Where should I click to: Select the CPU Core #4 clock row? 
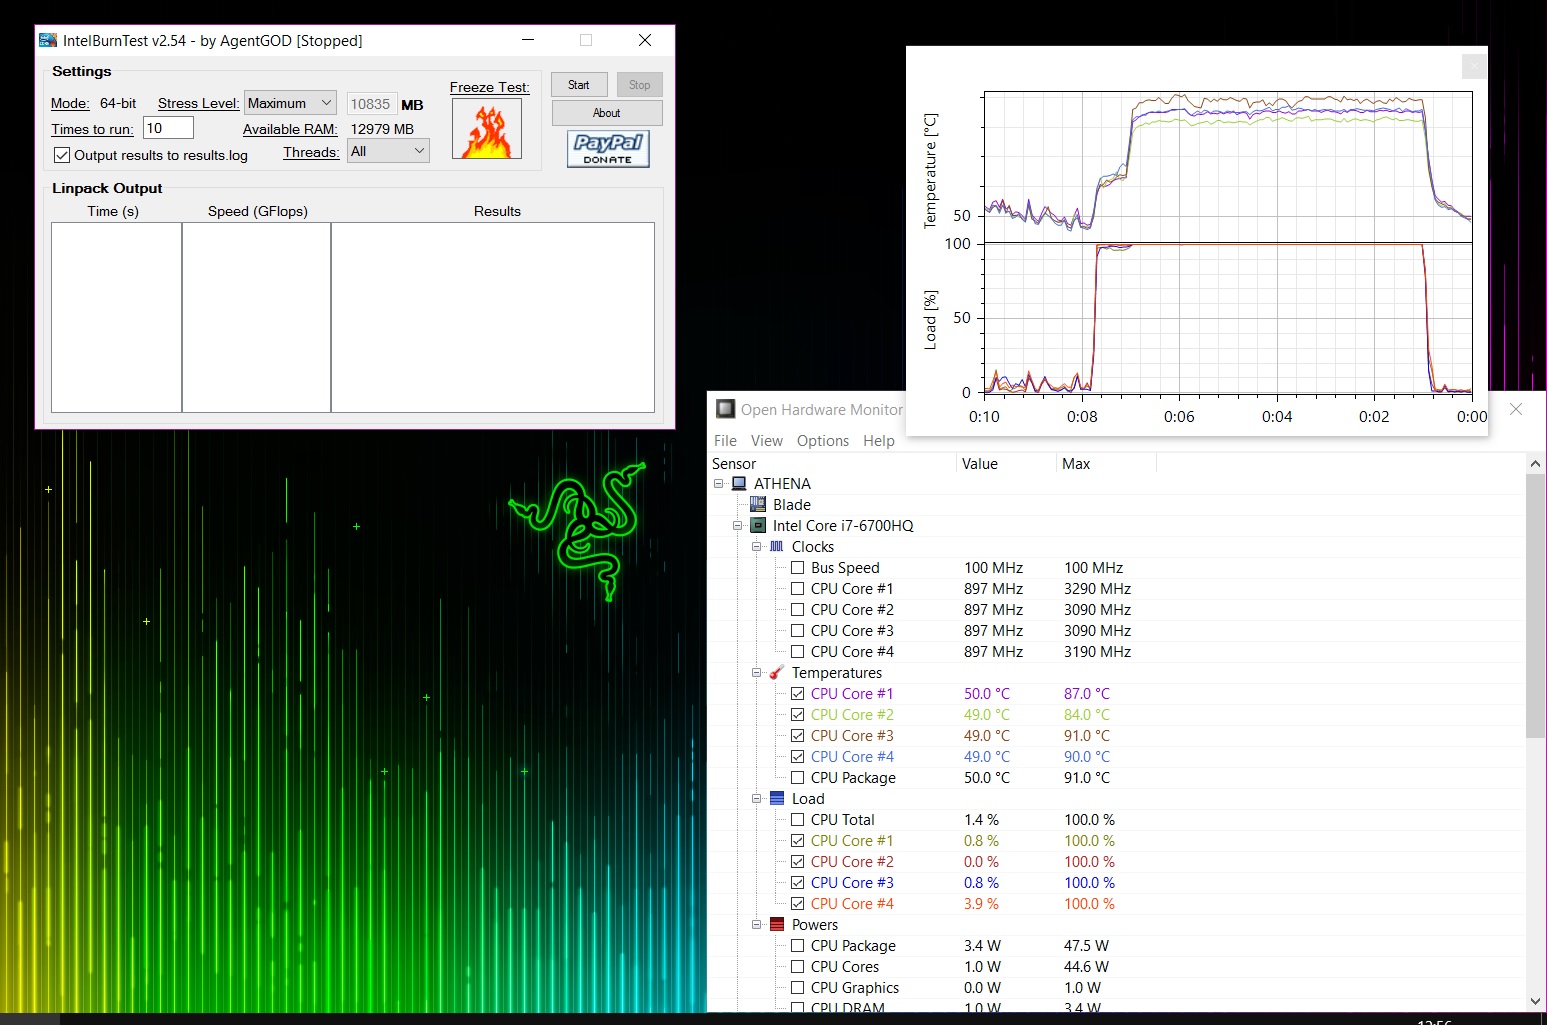coord(1116,652)
